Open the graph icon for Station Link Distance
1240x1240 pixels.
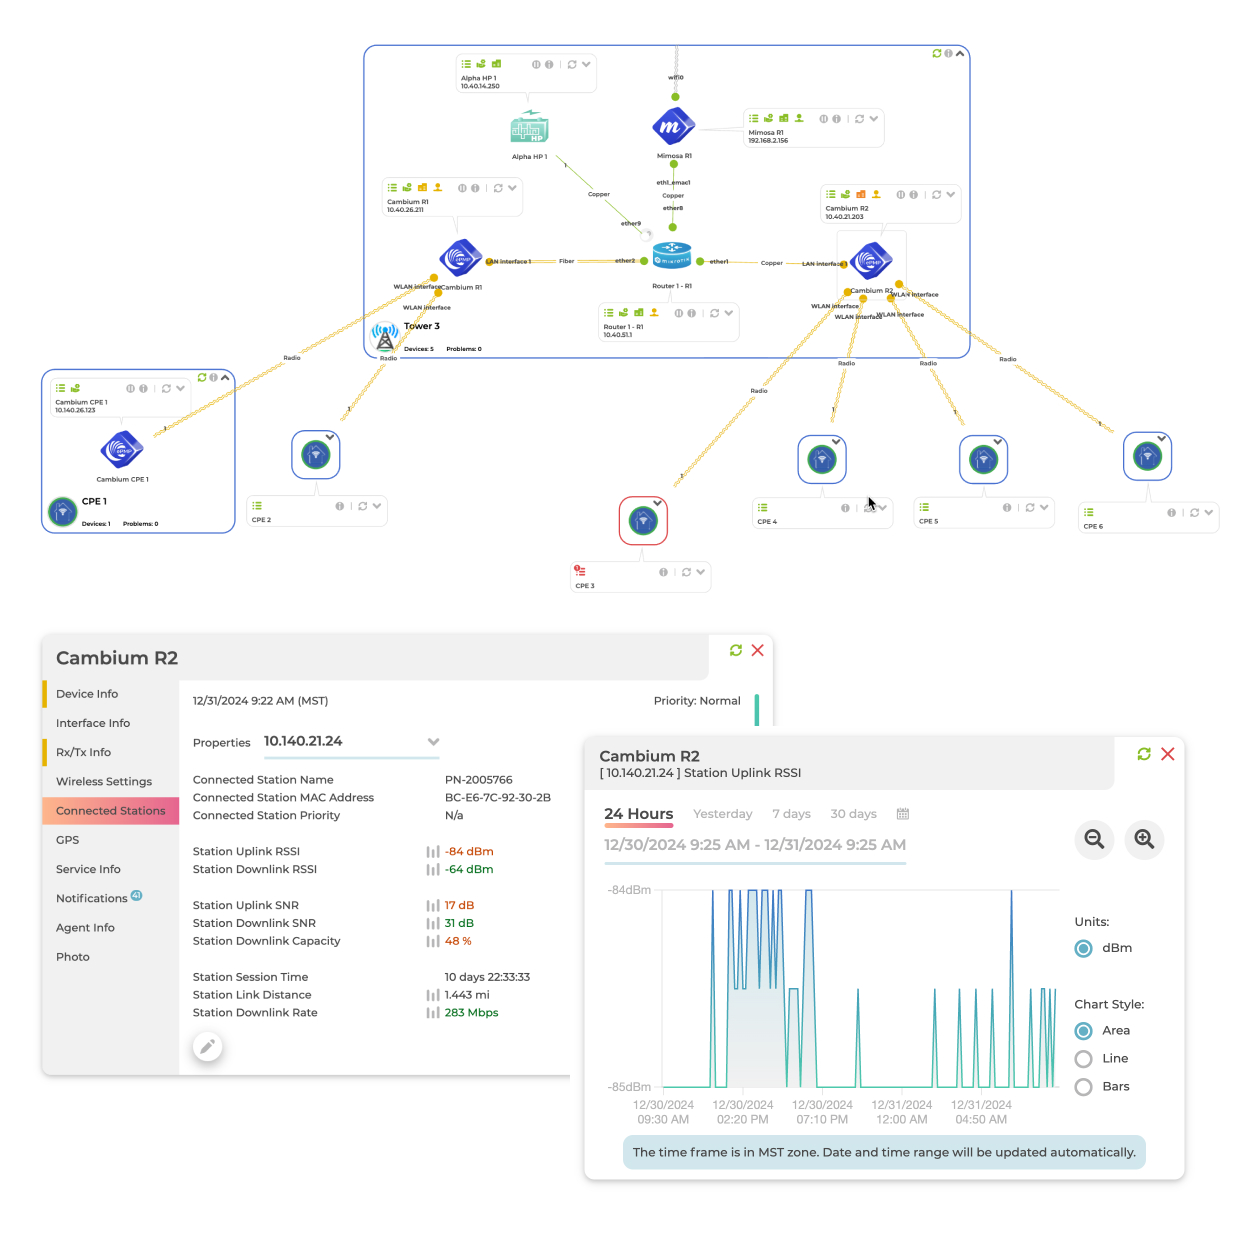tap(433, 996)
